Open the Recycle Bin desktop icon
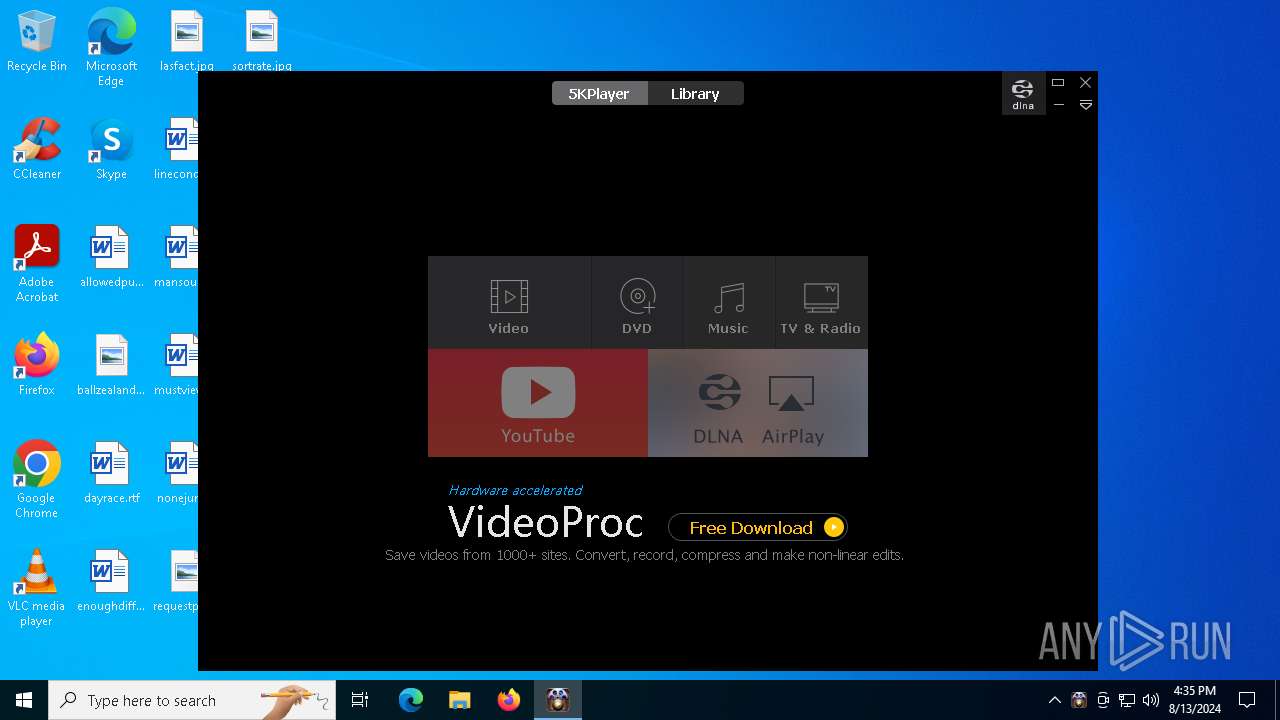Viewport: 1280px width, 720px height. (37, 42)
